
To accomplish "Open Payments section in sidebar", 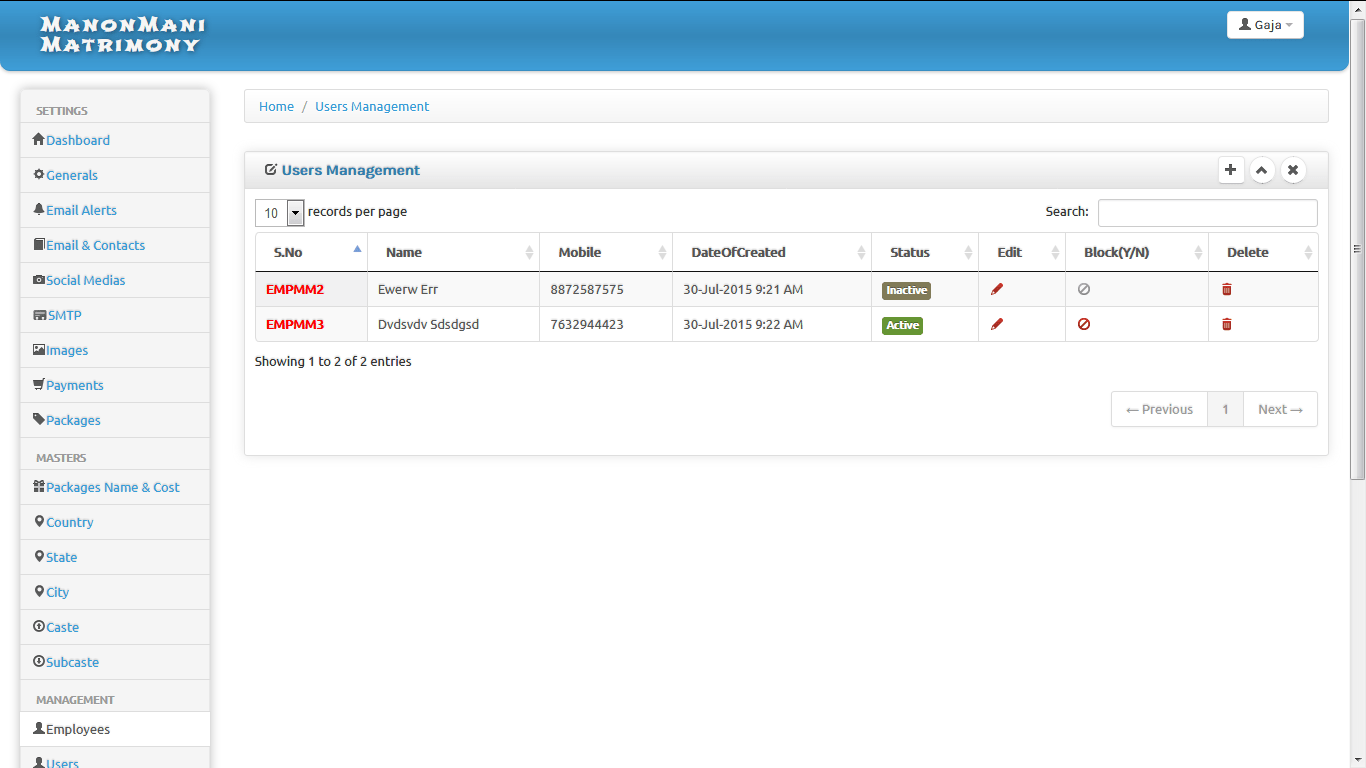I will coord(115,385).
